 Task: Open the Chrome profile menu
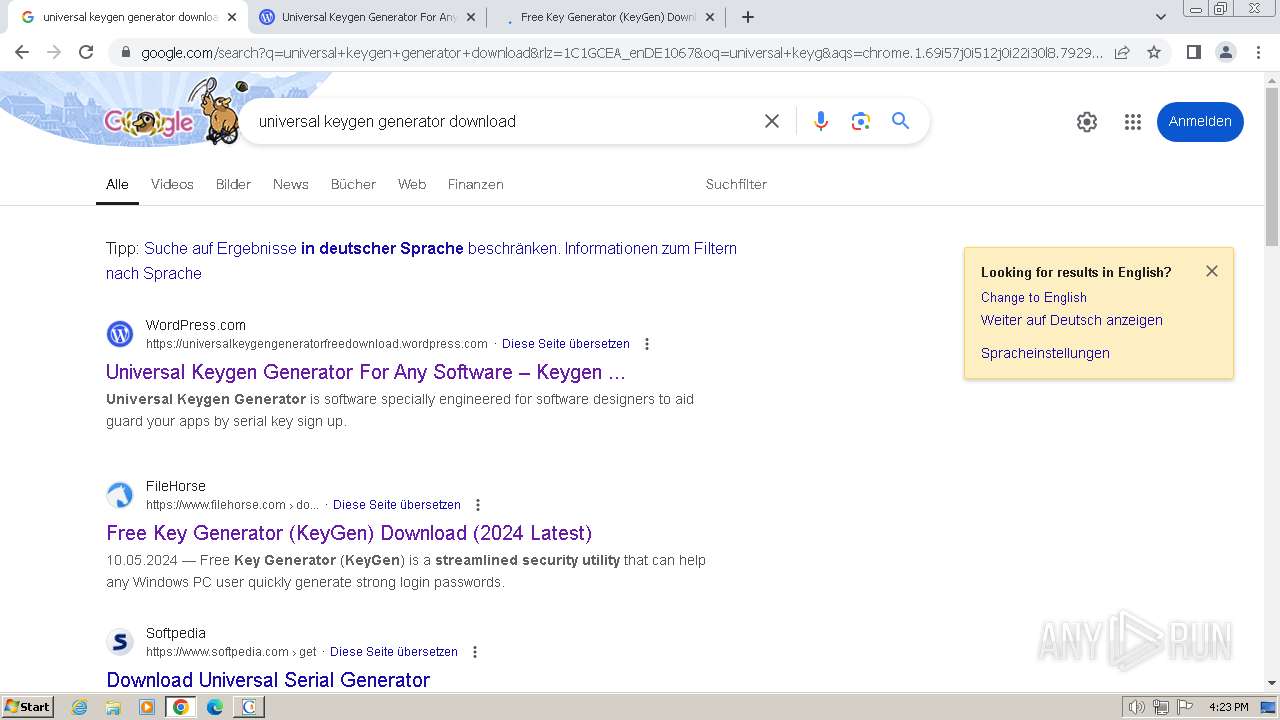[1225, 52]
